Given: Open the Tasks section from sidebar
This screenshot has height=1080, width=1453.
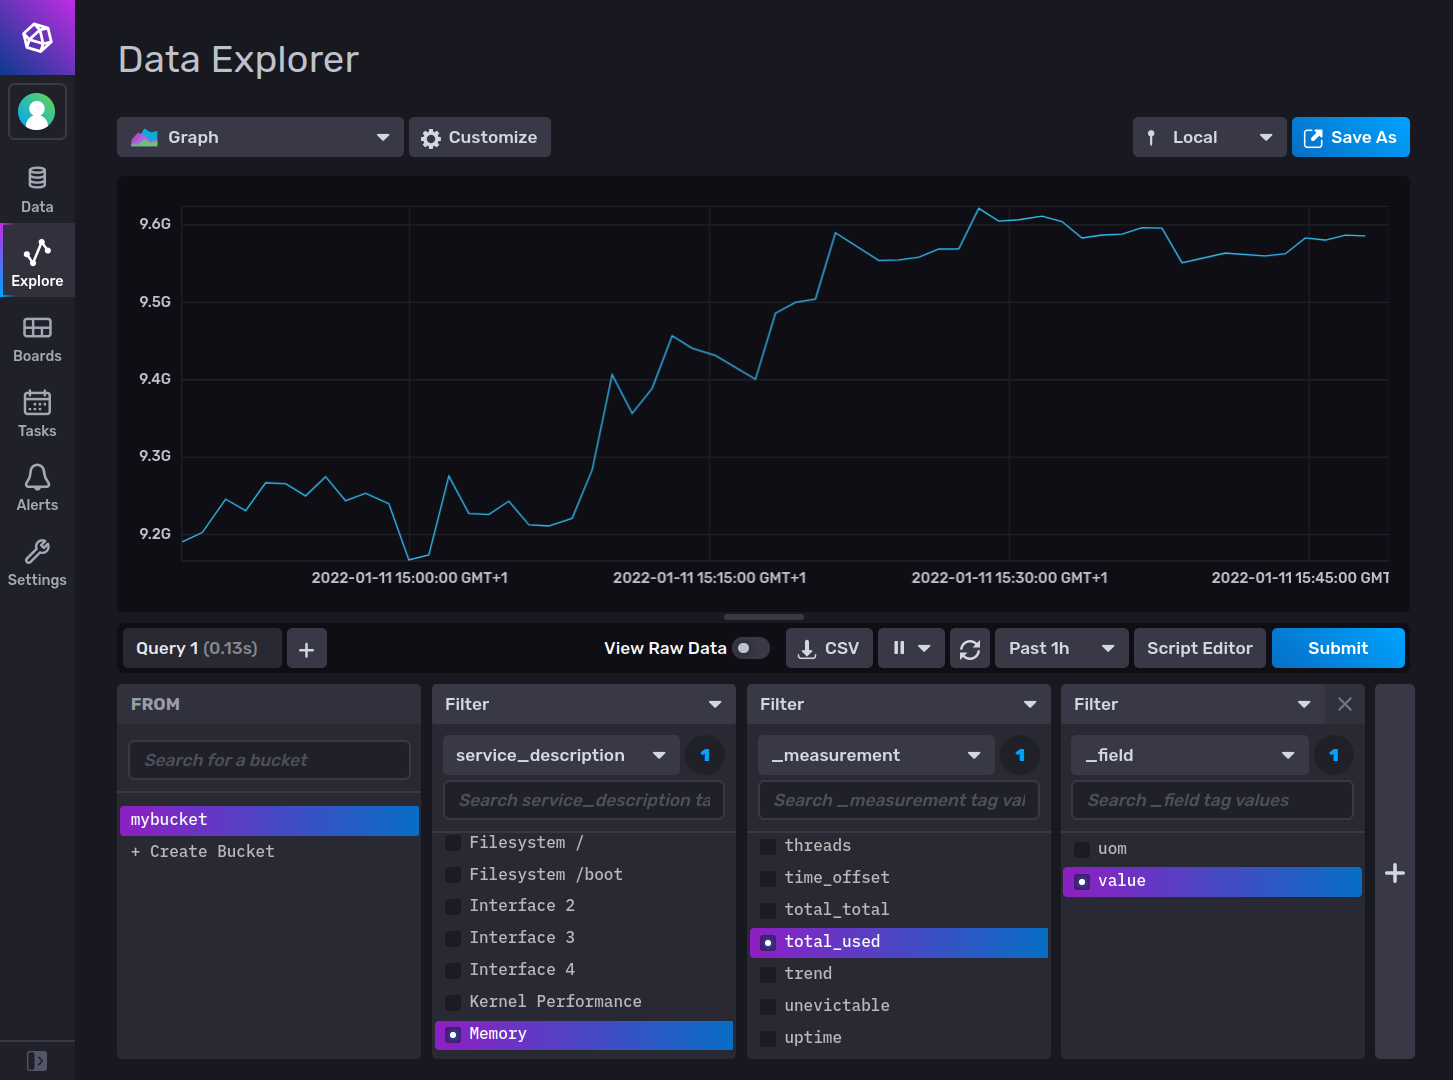Looking at the screenshot, I should pyautogui.click(x=37, y=412).
